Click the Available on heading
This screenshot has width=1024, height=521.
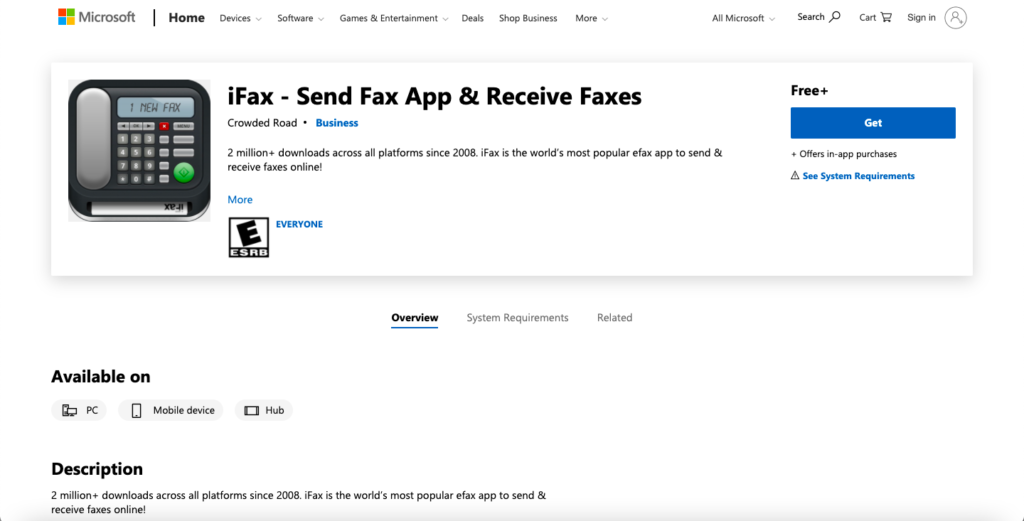coord(101,377)
